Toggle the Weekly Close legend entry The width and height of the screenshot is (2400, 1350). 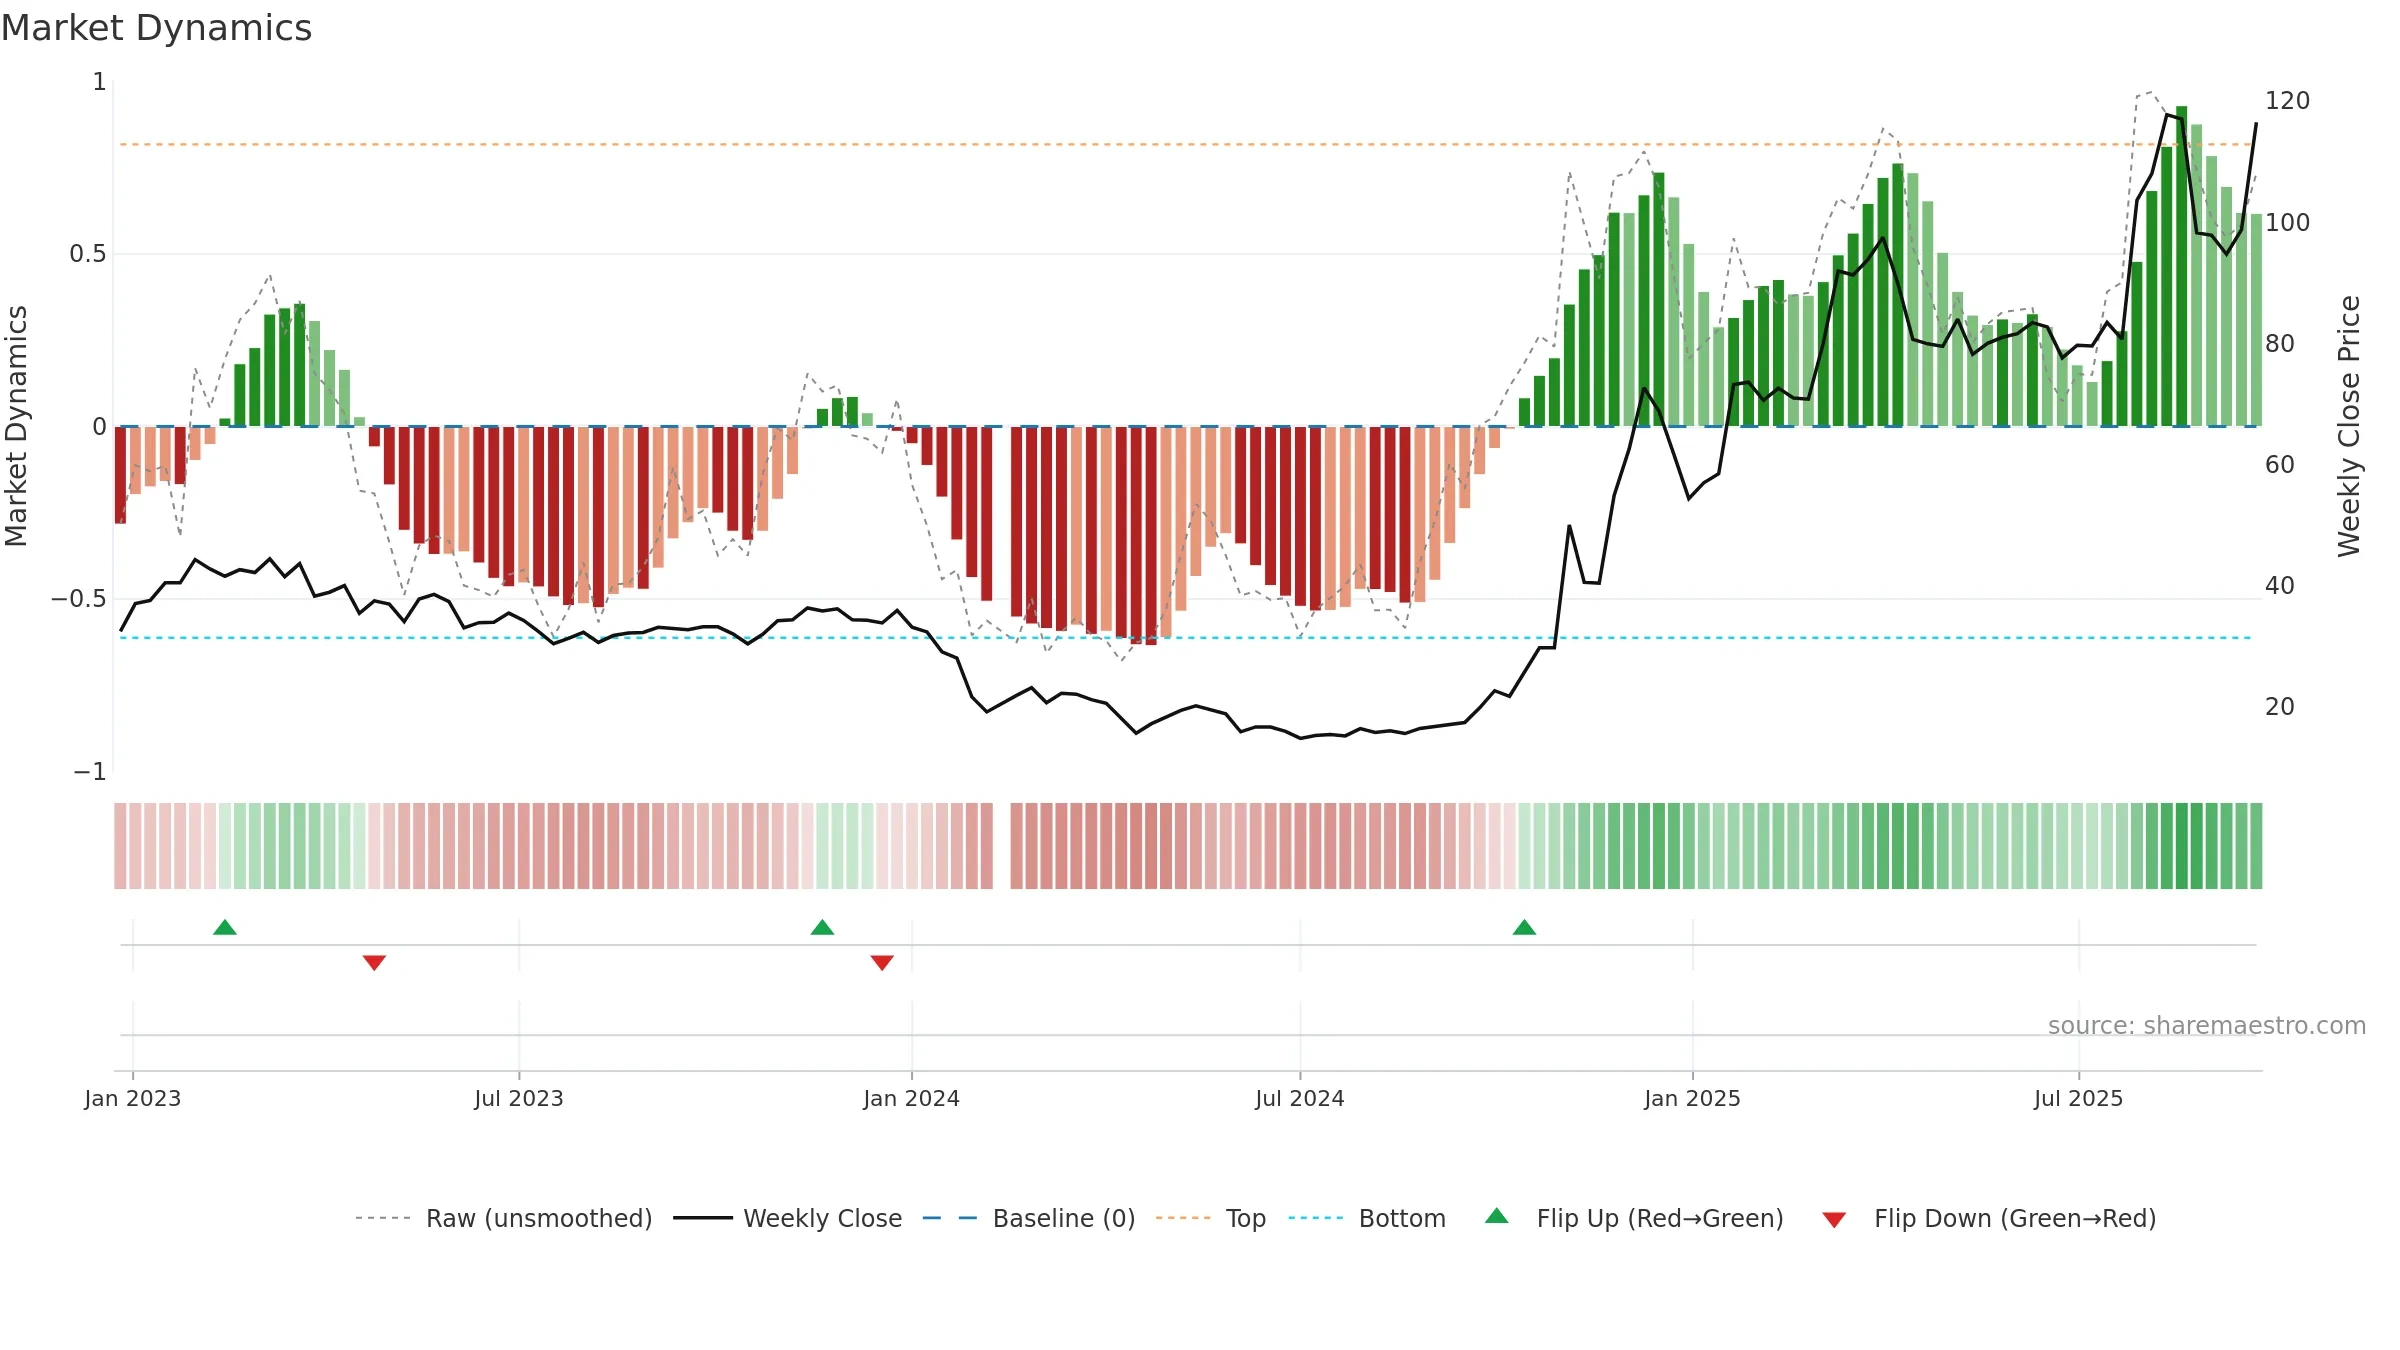click(788, 1218)
